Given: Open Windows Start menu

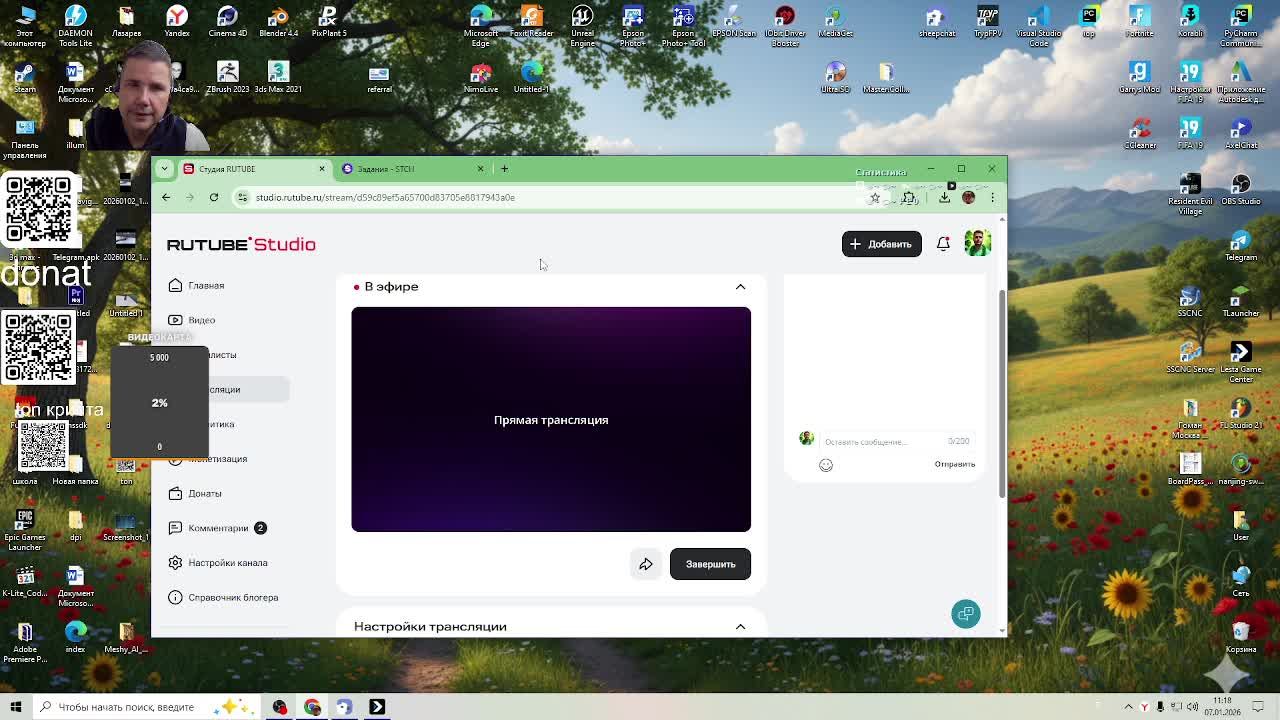Looking at the screenshot, I should tap(16, 707).
